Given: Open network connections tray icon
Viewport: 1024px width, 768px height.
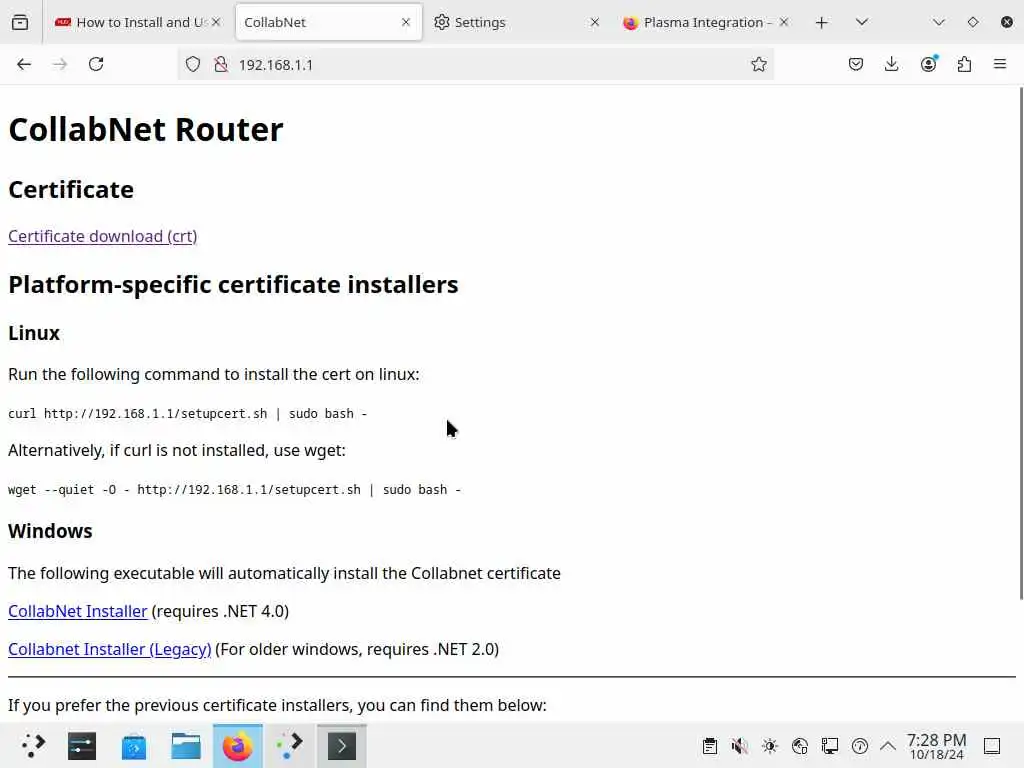Looking at the screenshot, I should (x=800, y=746).
